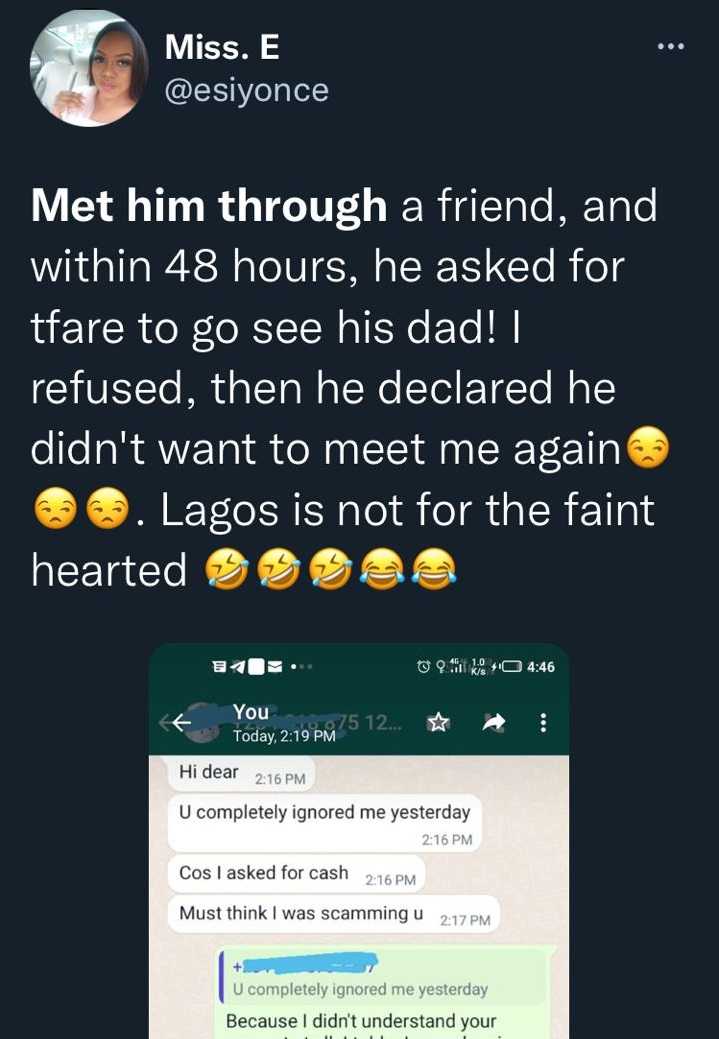Open the tweet's three-dot more options menu
Screen dimensions: 719x1039
click(670, 47)
